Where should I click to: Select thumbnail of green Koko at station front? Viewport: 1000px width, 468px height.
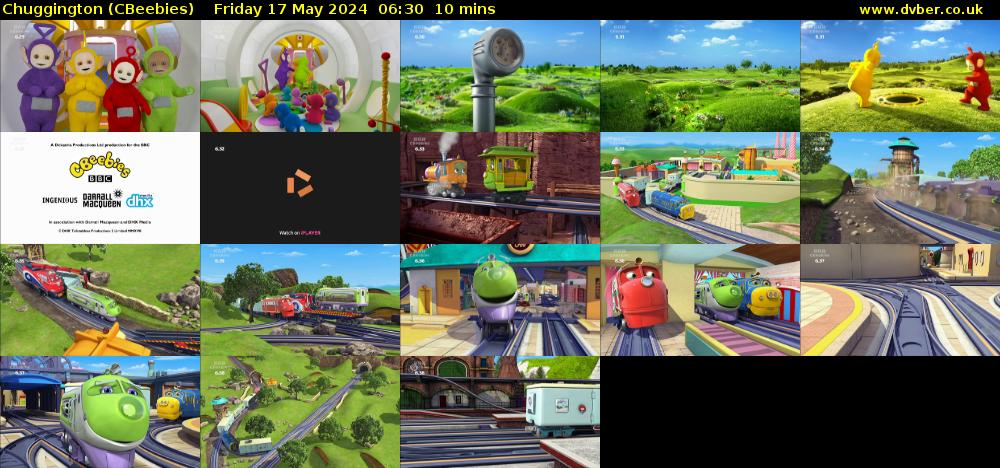coord(500,300)
